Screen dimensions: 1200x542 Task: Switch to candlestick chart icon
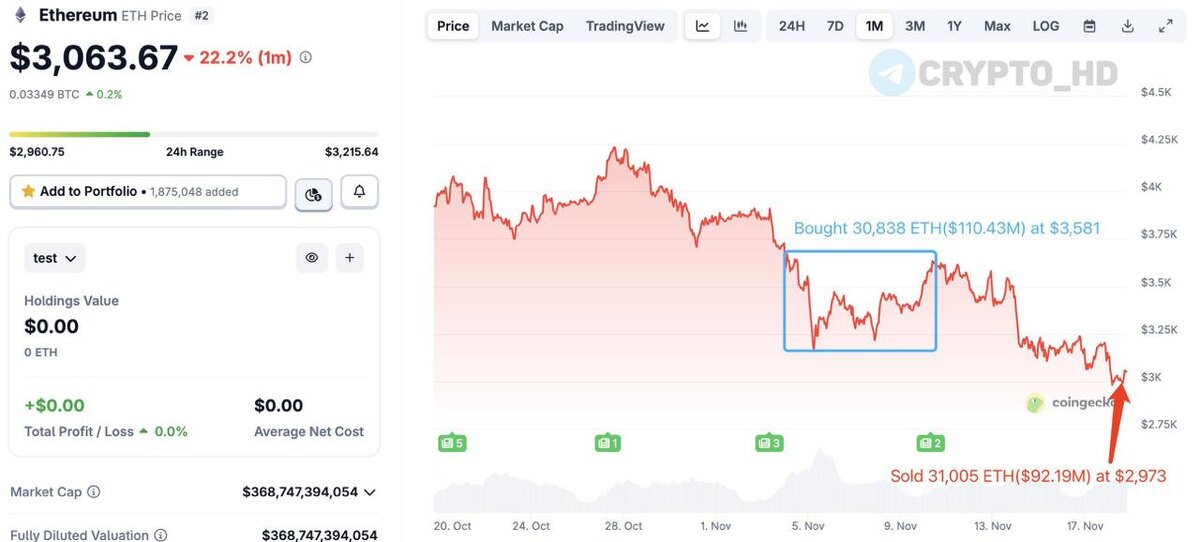pos(740,26)
